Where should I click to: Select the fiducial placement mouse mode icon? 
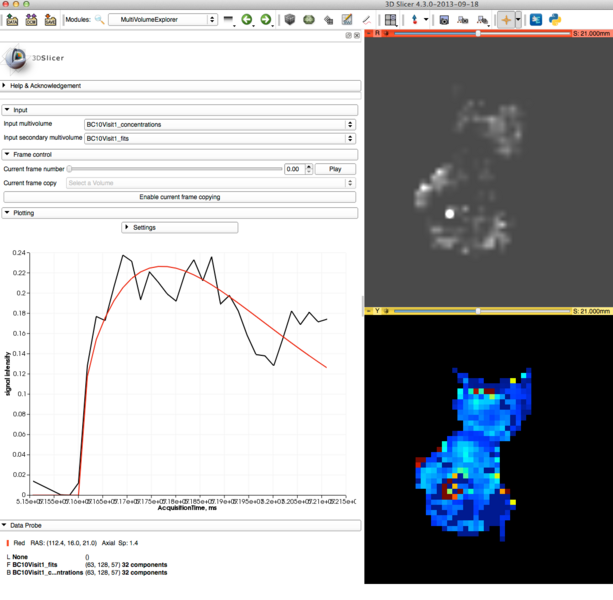point(415,20)
